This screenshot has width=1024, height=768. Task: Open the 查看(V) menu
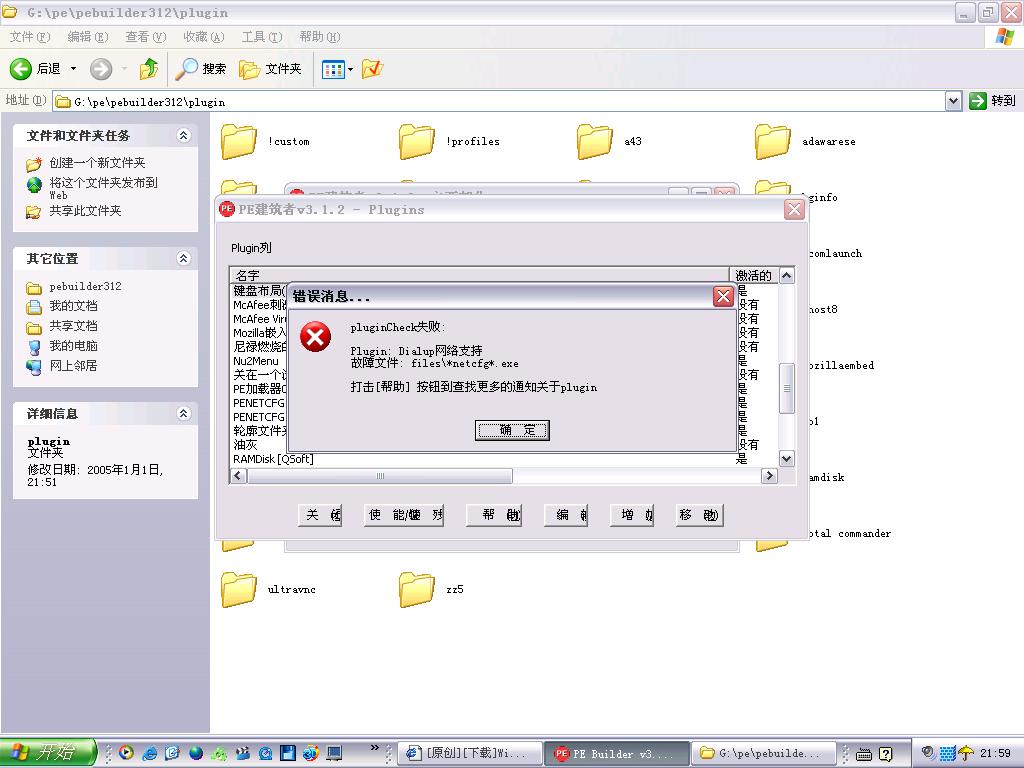pyautogui.click(x=146, y=37)
